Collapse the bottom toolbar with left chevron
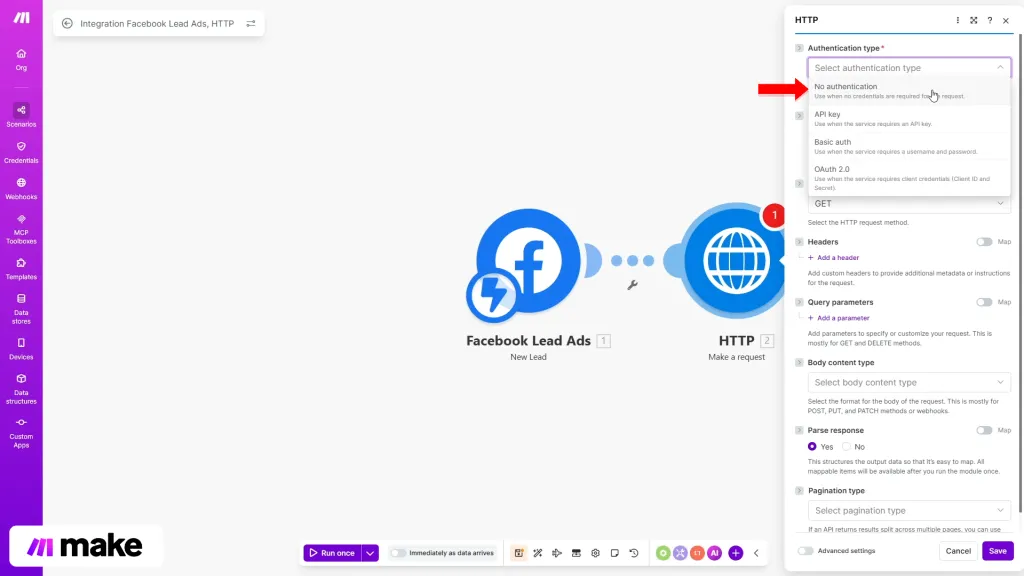Image resolution: width=1024 pixels, height=576 pixels. pos(756,553)
